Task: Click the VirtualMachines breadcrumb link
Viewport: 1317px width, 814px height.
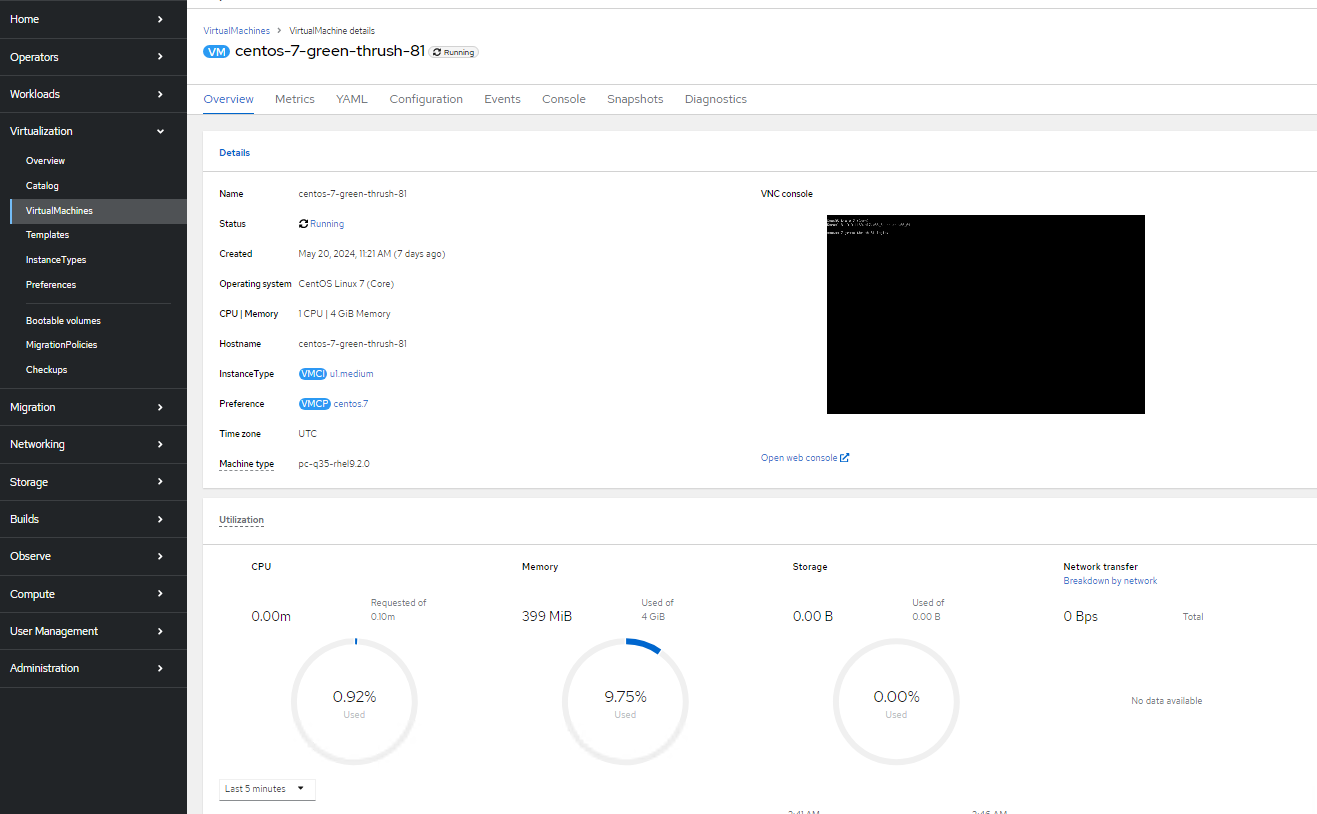Action: 236,31
